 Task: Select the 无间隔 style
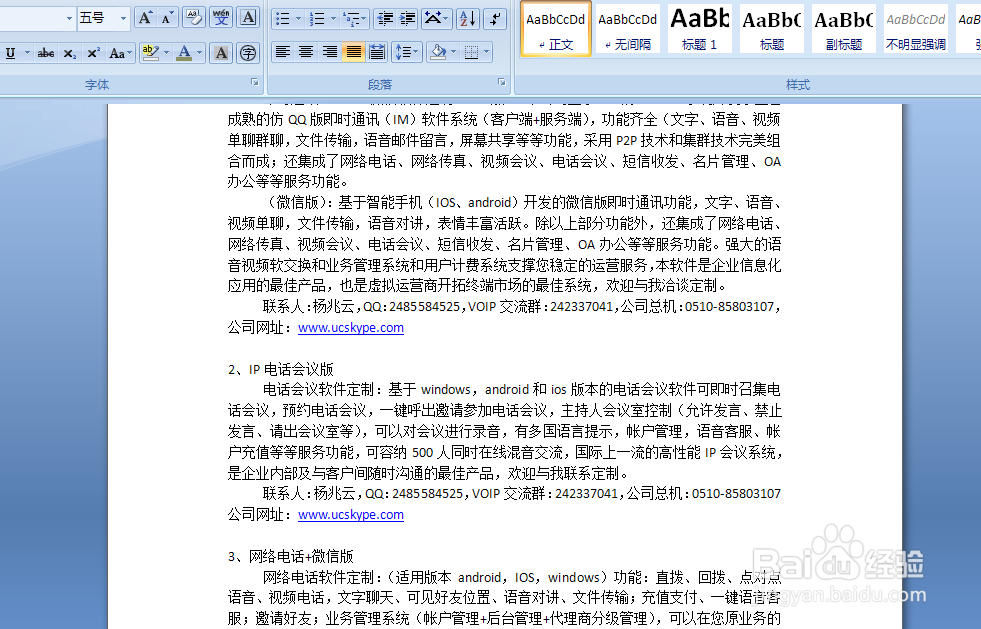(628, 29)
